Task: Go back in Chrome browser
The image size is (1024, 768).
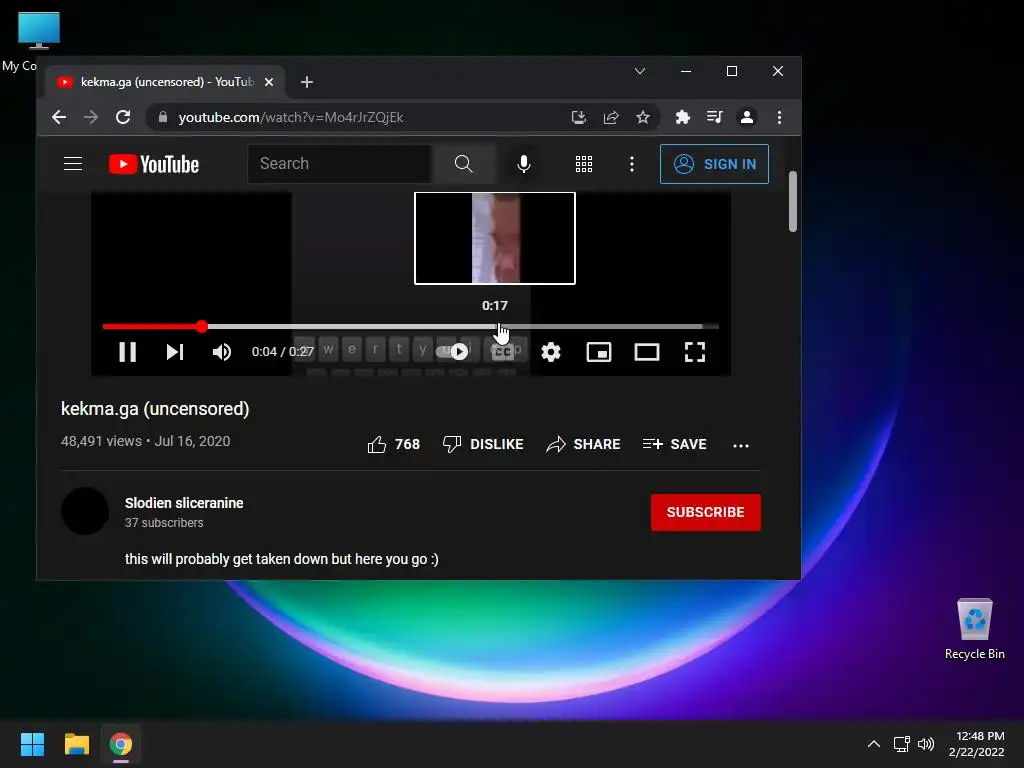Action: 59,118
